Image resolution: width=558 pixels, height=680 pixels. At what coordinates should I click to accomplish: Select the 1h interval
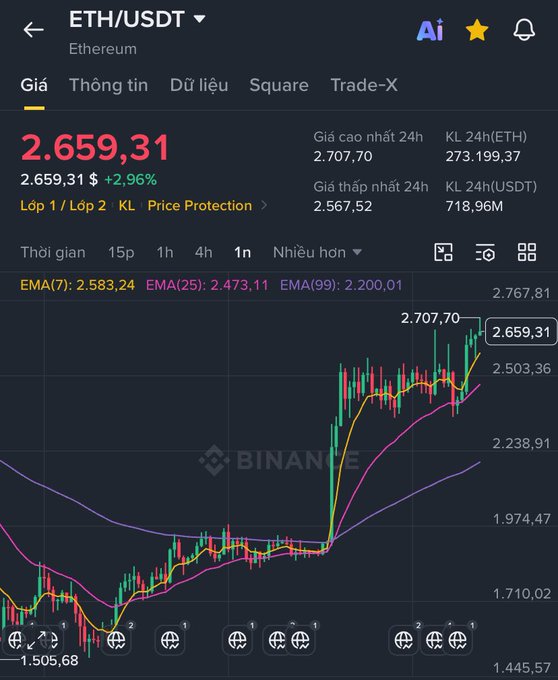point(165,252)
